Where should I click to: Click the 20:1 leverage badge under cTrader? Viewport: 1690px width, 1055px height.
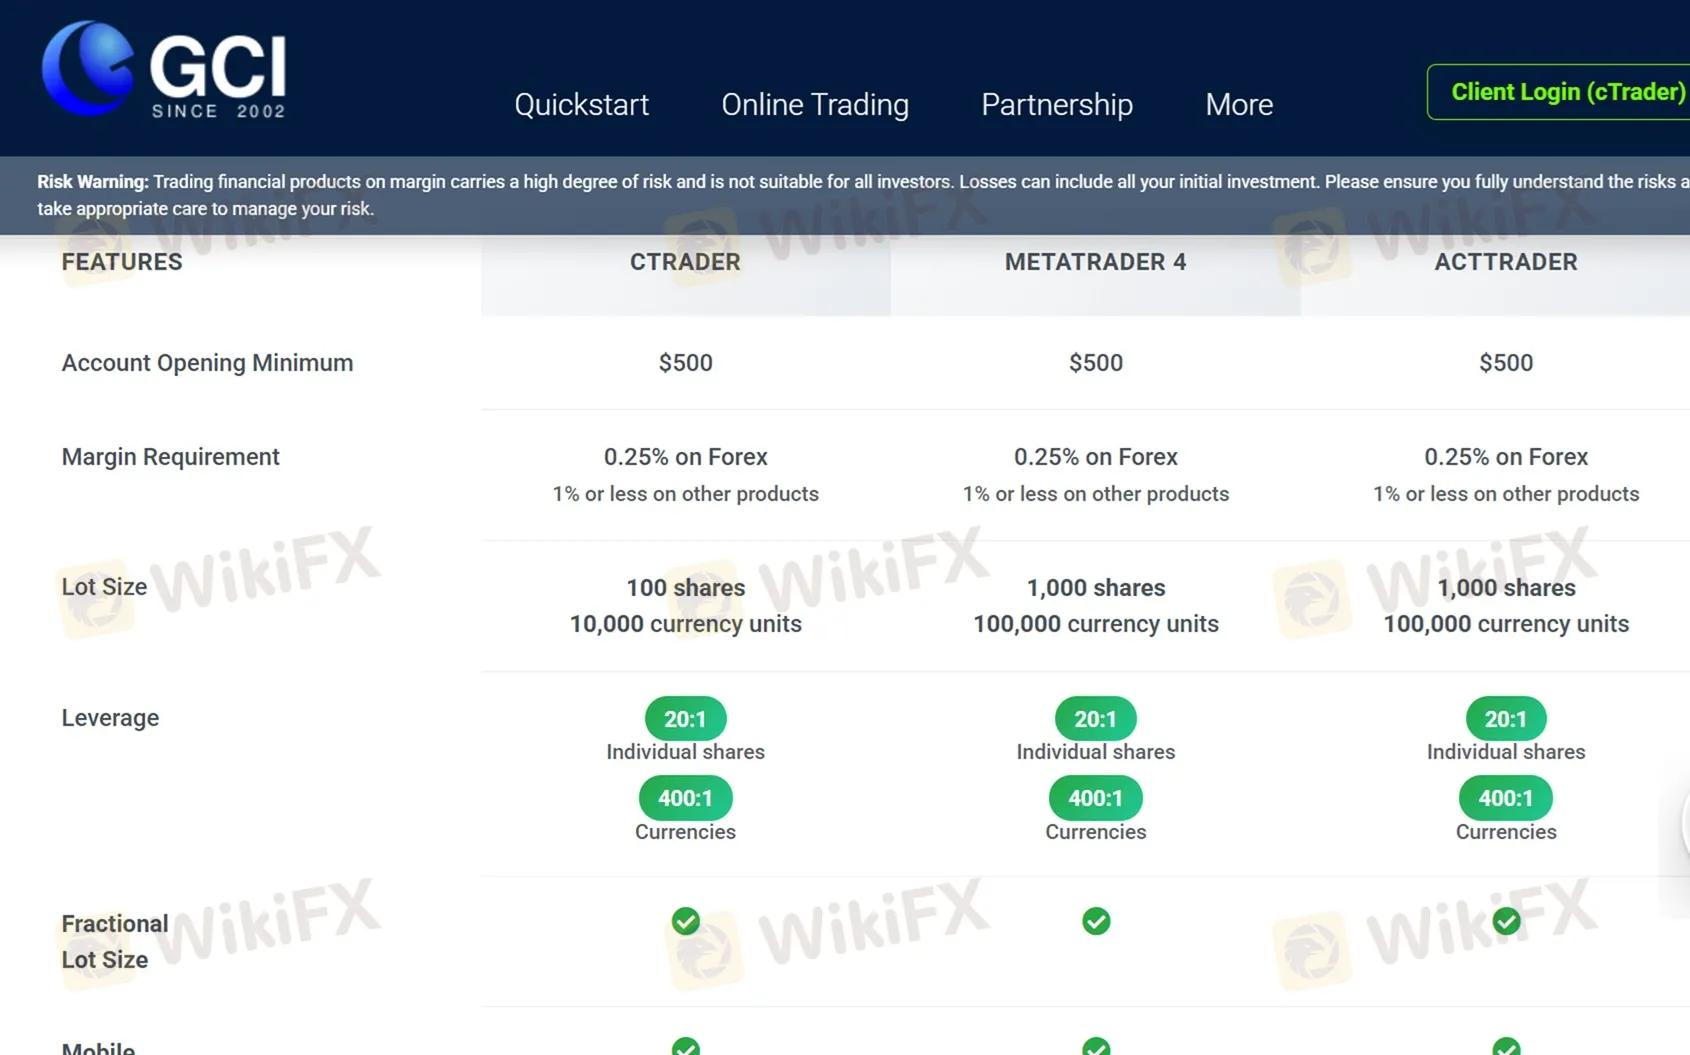coord(686,719)
